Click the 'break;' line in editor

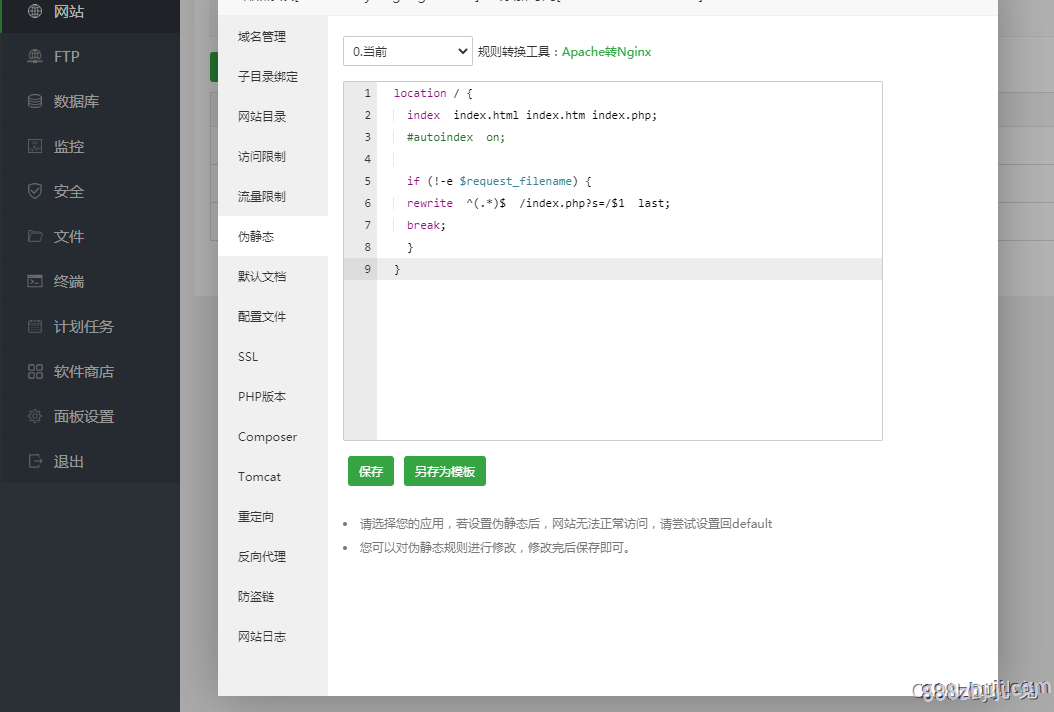[426, 225]
